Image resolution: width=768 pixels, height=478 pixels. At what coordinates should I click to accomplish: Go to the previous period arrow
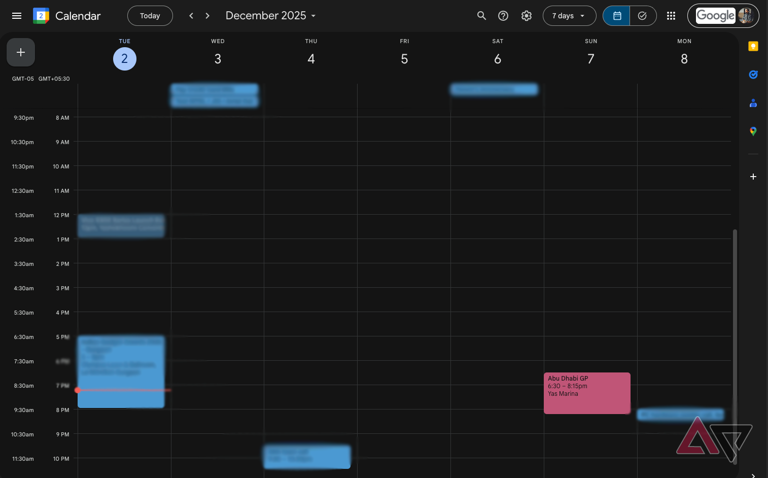tap(191, 16)
